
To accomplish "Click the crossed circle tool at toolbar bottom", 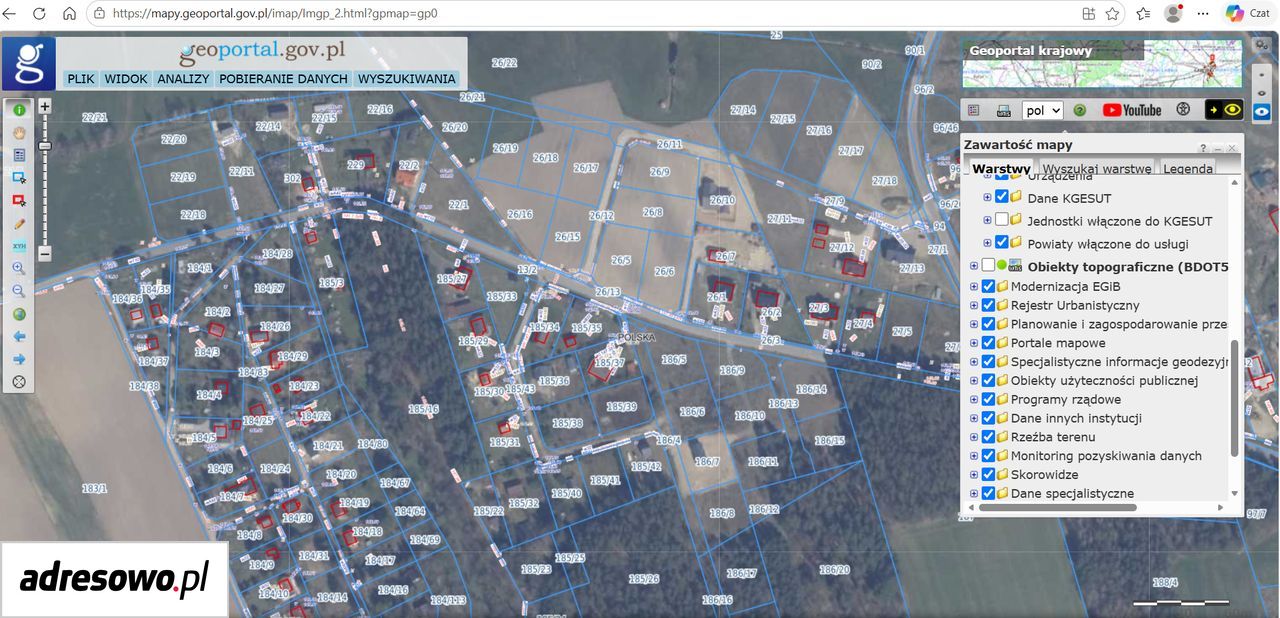I will click(x=19, y=382).
